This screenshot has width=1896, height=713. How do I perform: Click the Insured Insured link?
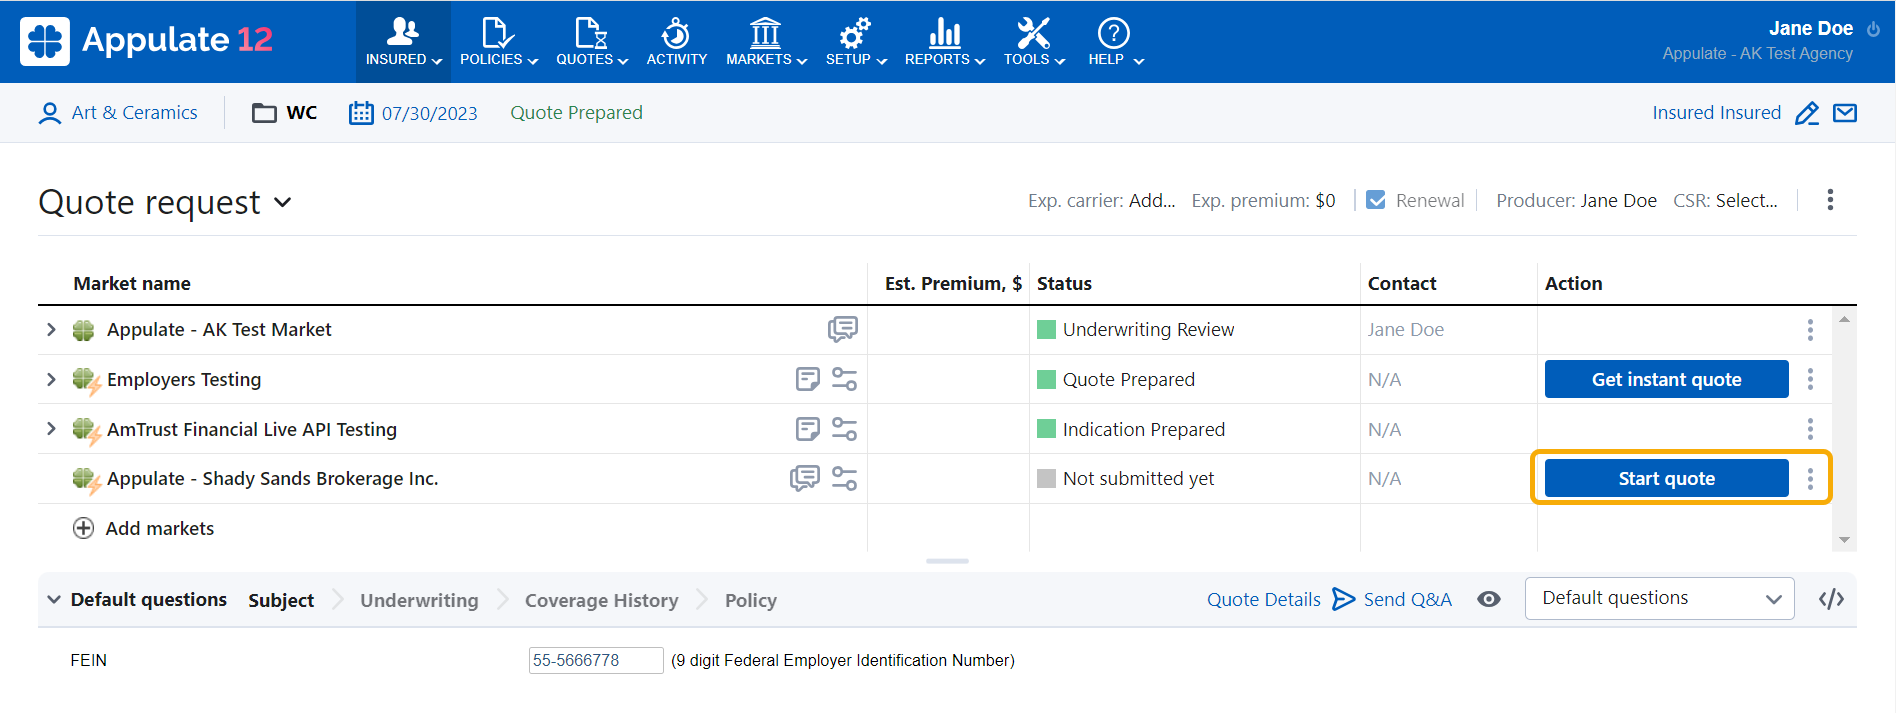tap(1716, 113)
